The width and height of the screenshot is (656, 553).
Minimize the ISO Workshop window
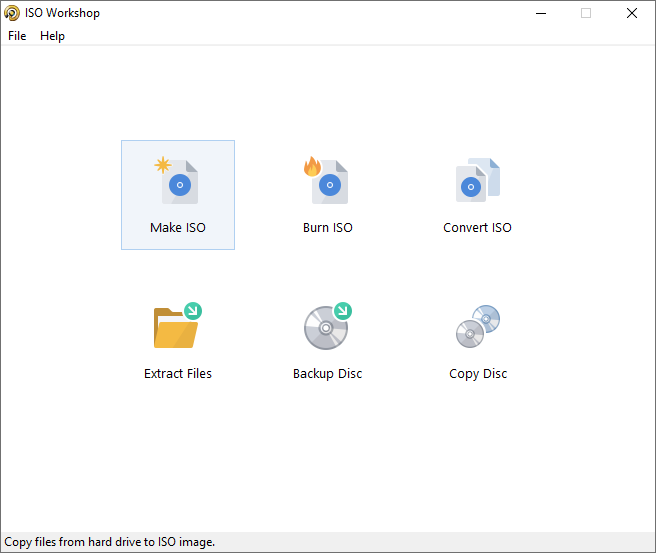pyautogui.click(x=541, y=13)
